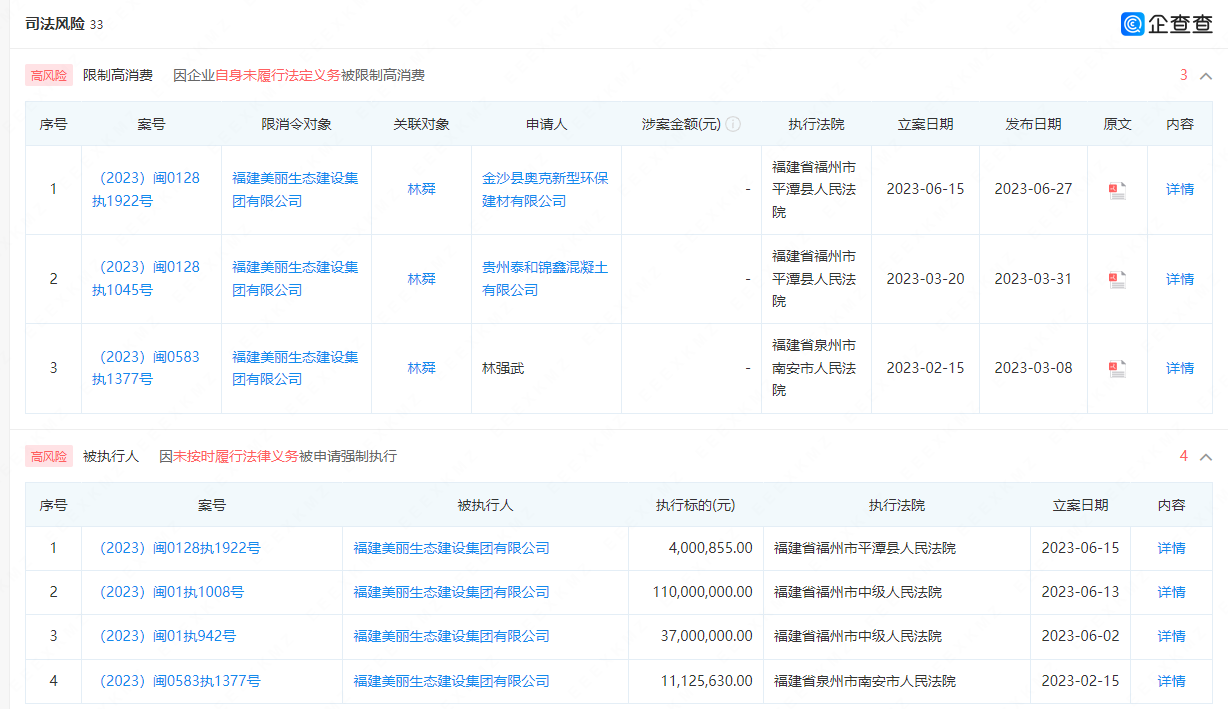Screen dimensions: 1228x709
Task: Open 福建美丽生态建设集团有限公司 in 被执行人 row 3
Action: pos(451,636)
